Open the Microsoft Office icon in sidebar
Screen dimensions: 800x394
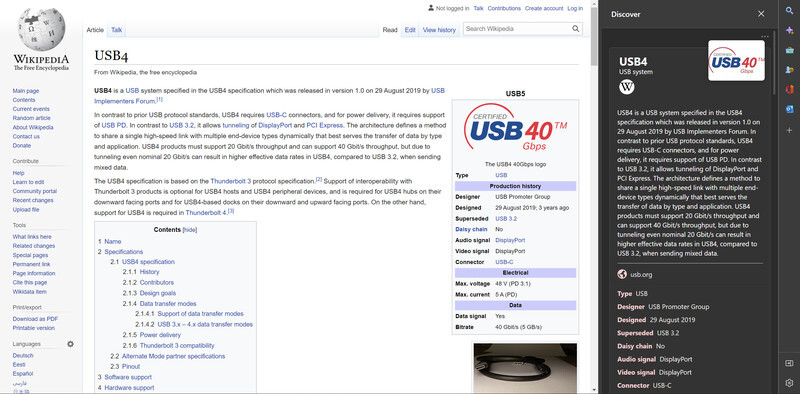[x=789, y=90]
